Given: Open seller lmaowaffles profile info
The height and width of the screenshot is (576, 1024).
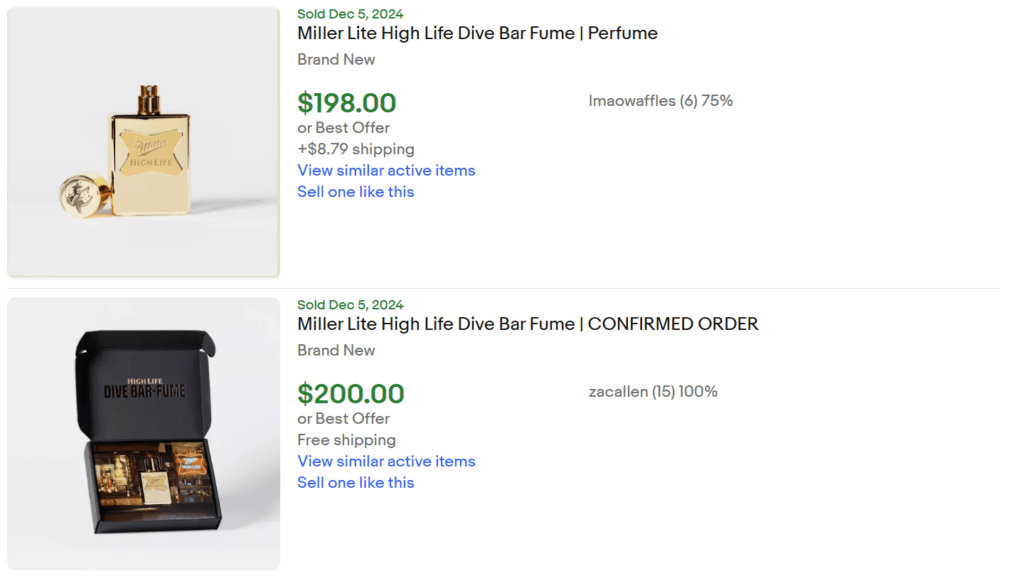Looking at the screenshot, I should (x=660, y=101).
